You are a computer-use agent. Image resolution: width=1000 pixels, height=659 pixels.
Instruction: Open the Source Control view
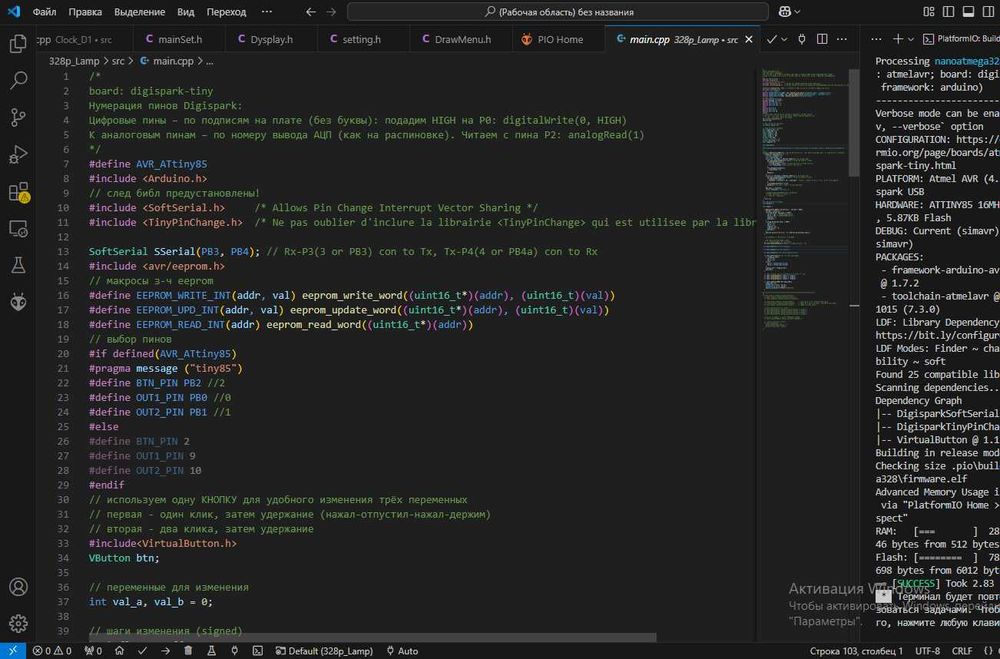tap(18, 117)
